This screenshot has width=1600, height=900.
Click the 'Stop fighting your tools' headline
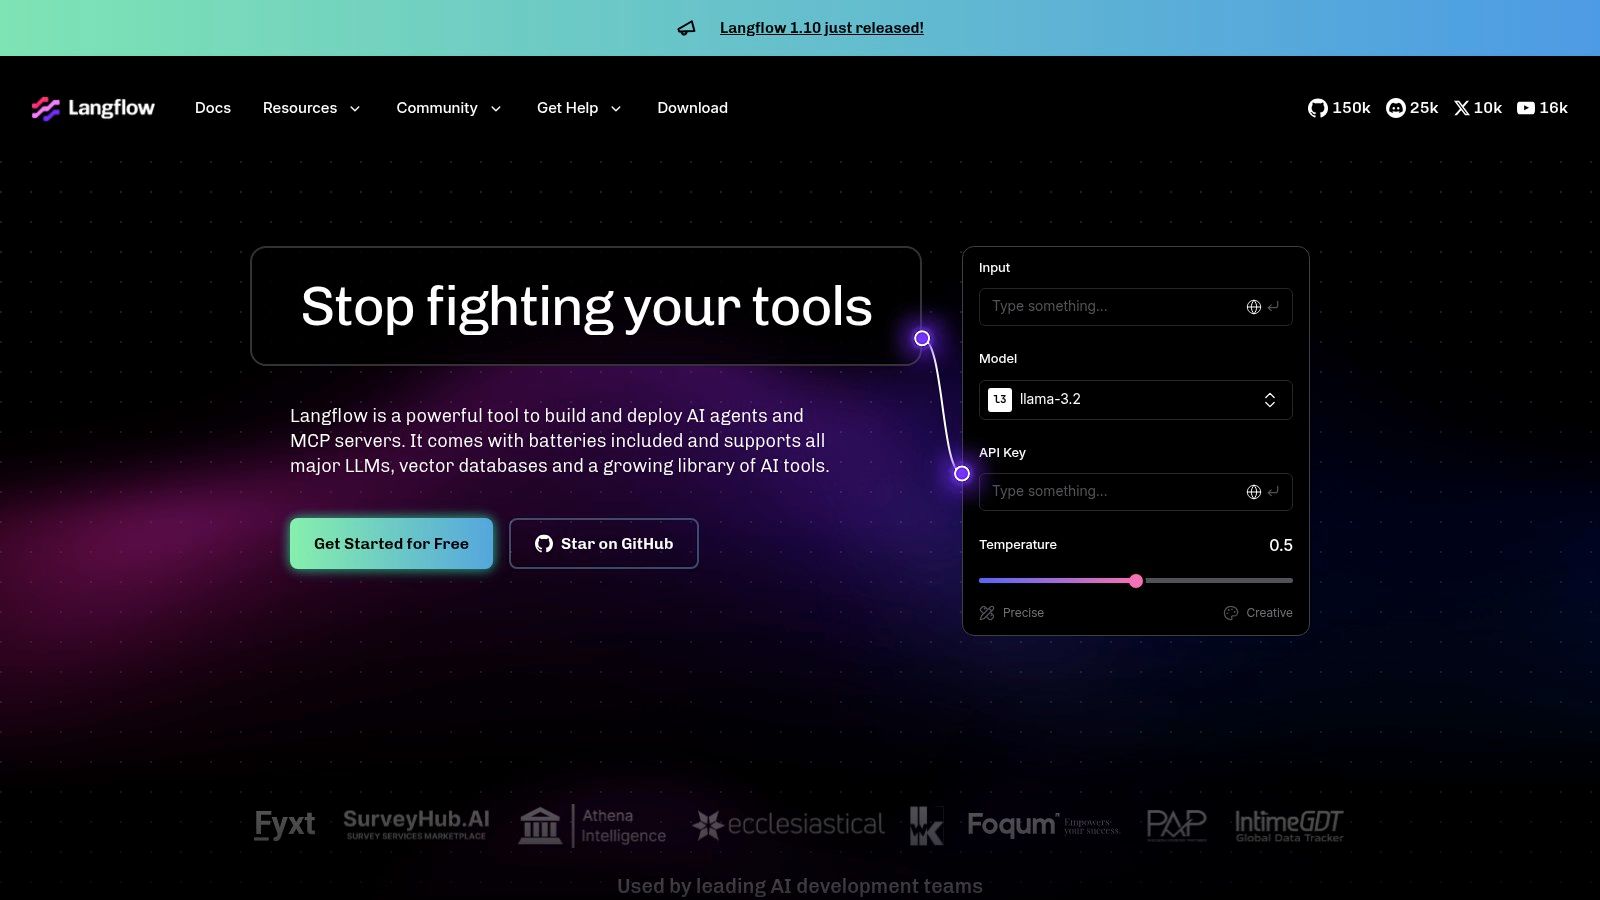[587, 306]
